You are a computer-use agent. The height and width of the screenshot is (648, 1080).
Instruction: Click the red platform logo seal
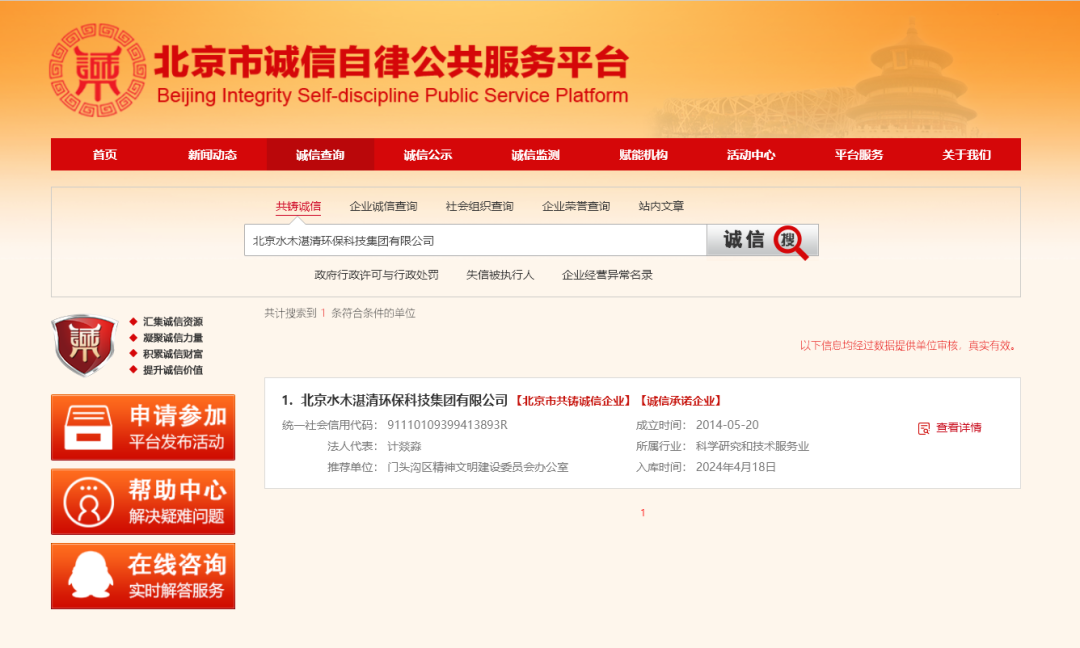click(98, 70)
